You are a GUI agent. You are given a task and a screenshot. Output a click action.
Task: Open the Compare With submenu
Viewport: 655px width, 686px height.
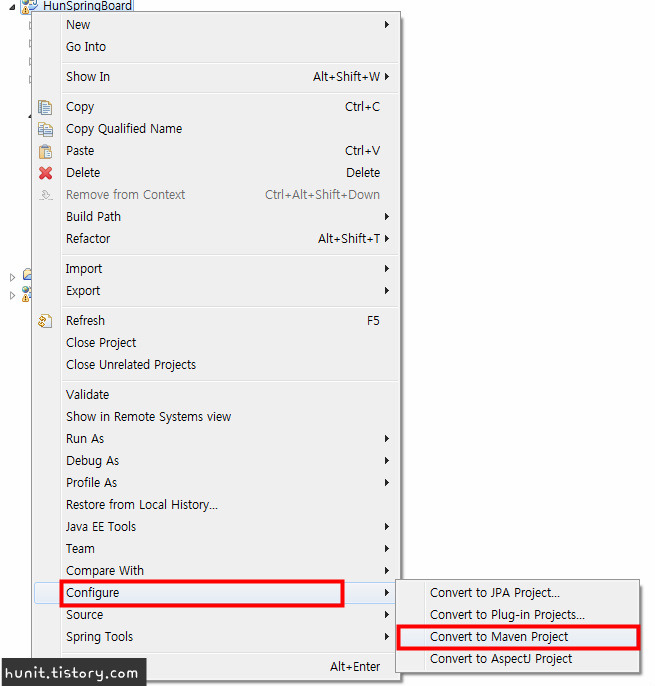coord(217,570)
